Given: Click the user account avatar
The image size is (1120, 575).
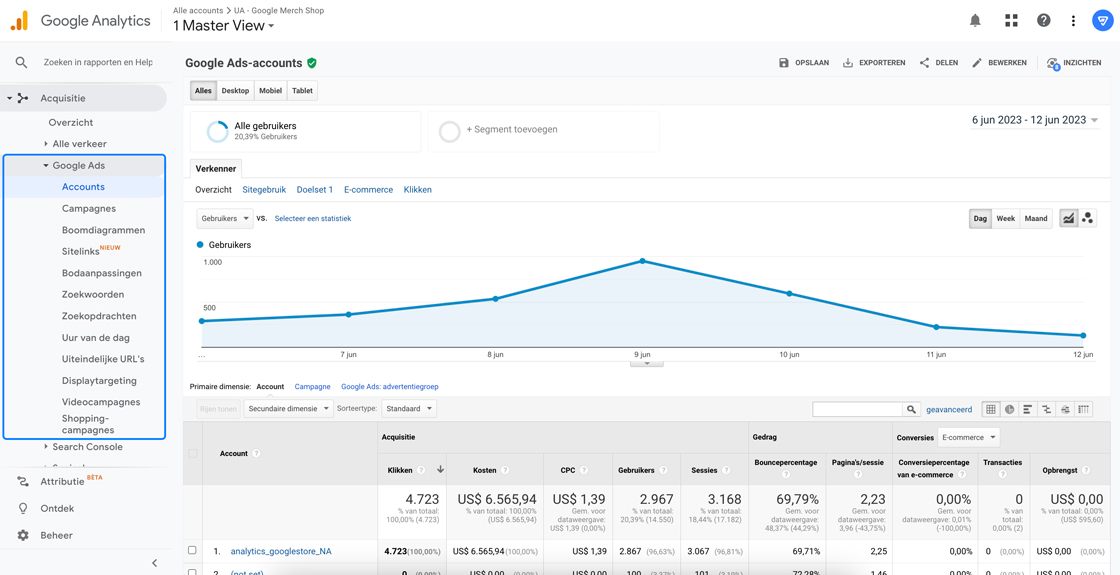Looking at the screenshot, I should [1101, 21].
